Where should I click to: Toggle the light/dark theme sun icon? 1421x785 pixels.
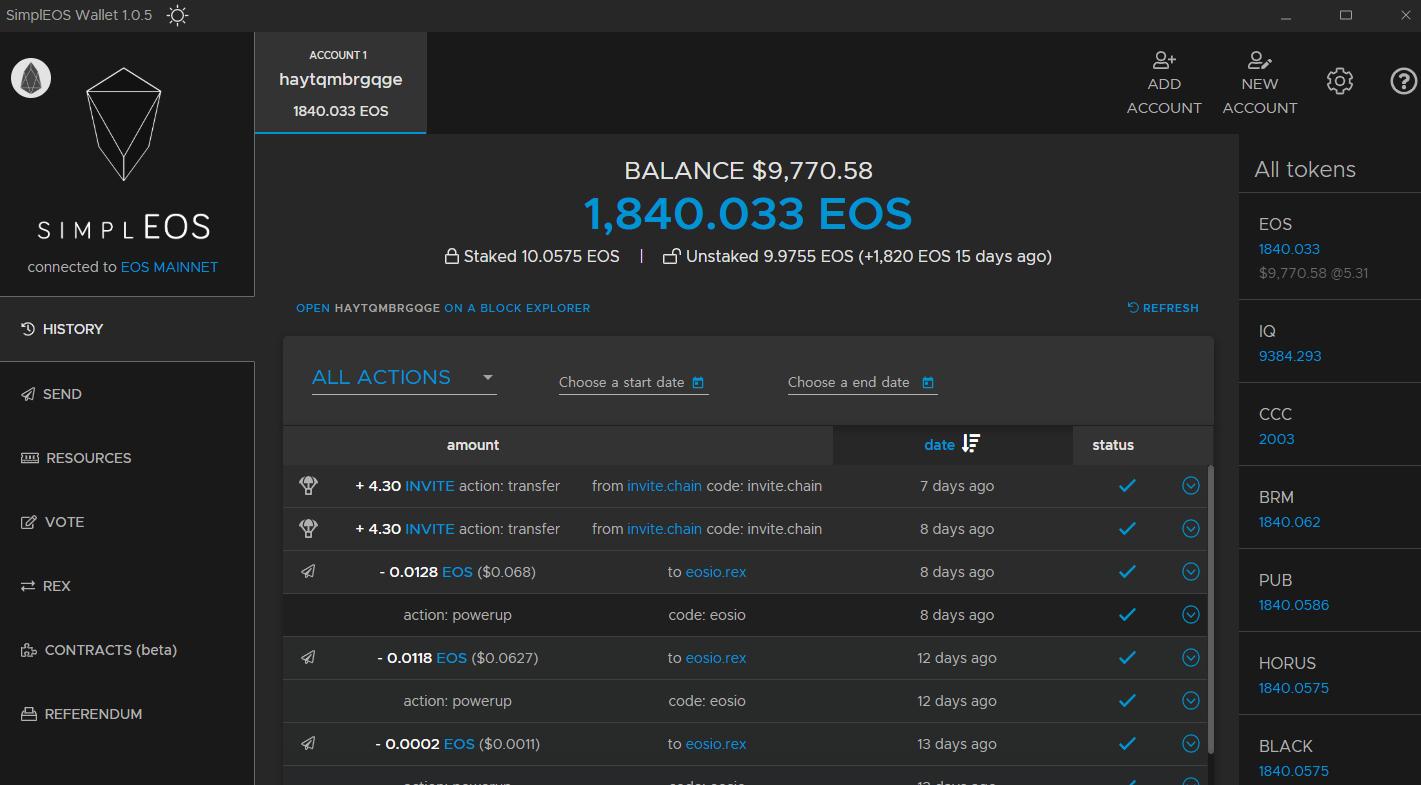tap(177, 15)
